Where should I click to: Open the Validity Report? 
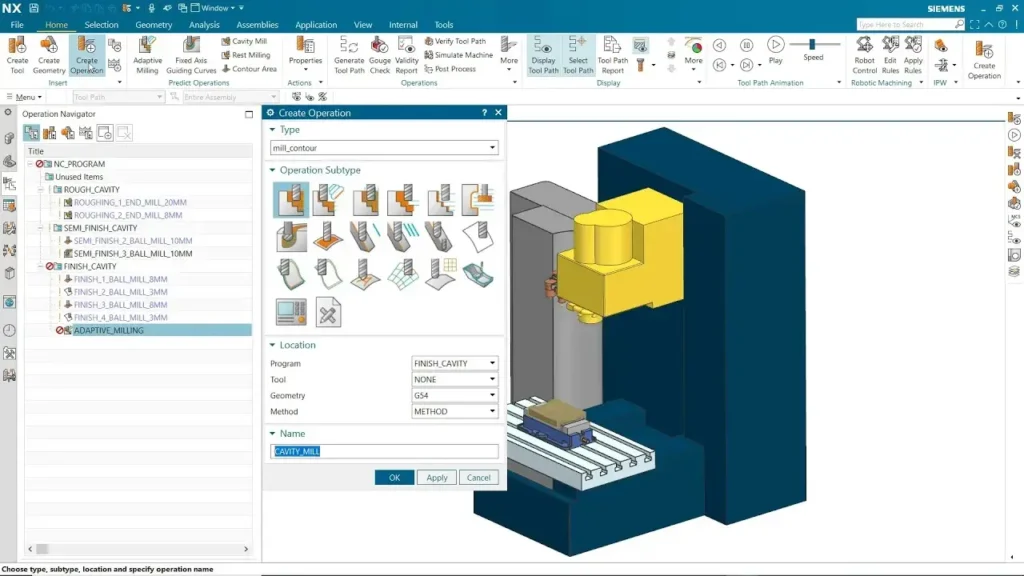(x=406, y=56)
